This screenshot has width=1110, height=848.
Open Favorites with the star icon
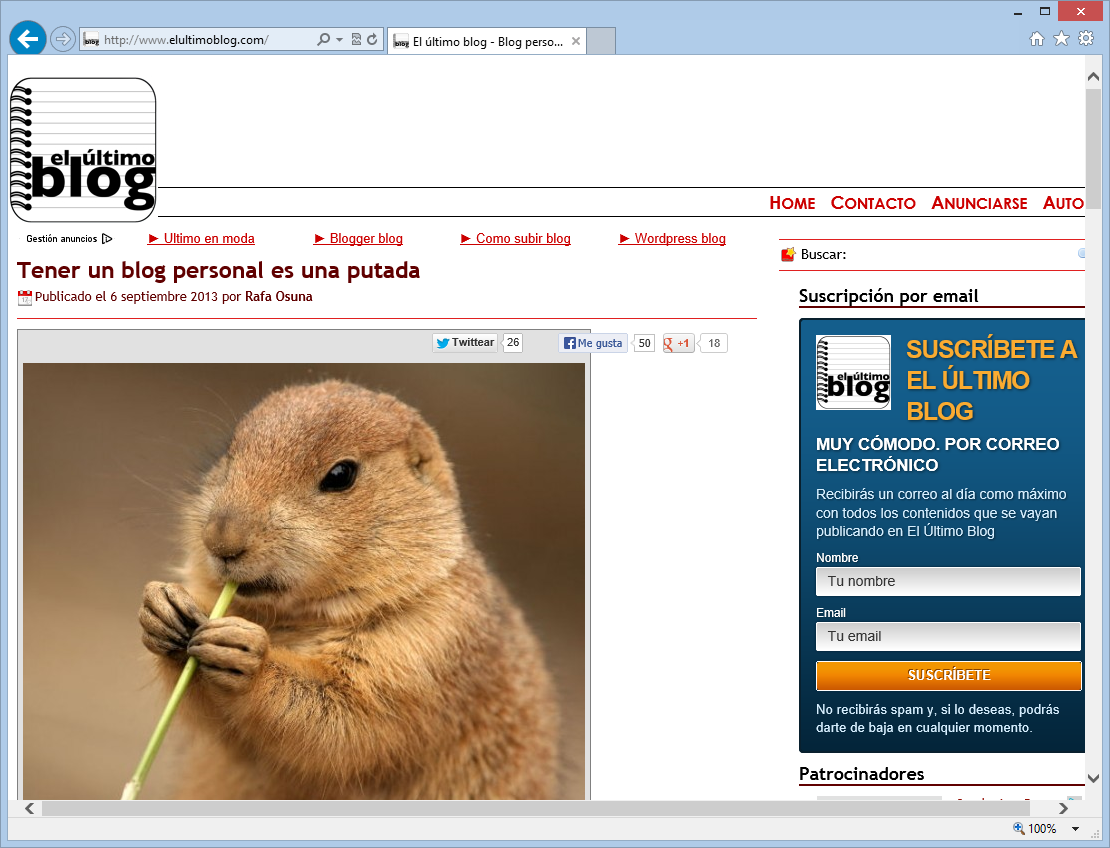pyautogui.click(x=1061, y=38)
